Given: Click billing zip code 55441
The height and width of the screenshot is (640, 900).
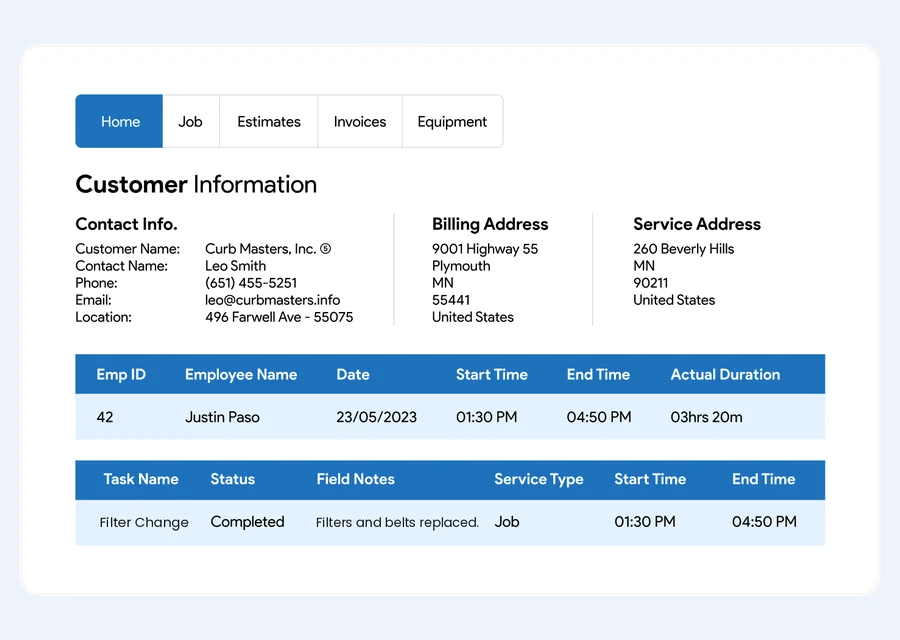Looking at the screenshot, I should (451, 300).
